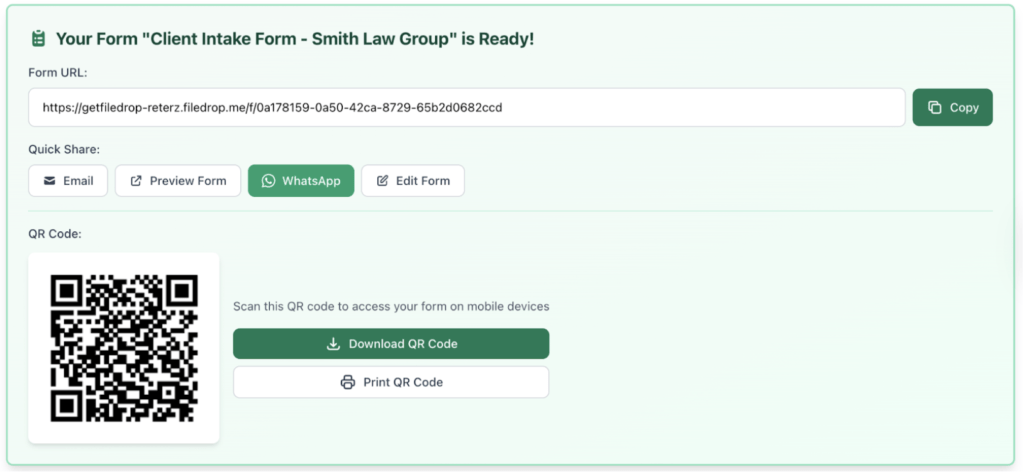Click the "Quick Share:" label
The width and height of the screenshot is (1024, 474).
point(64,150)
